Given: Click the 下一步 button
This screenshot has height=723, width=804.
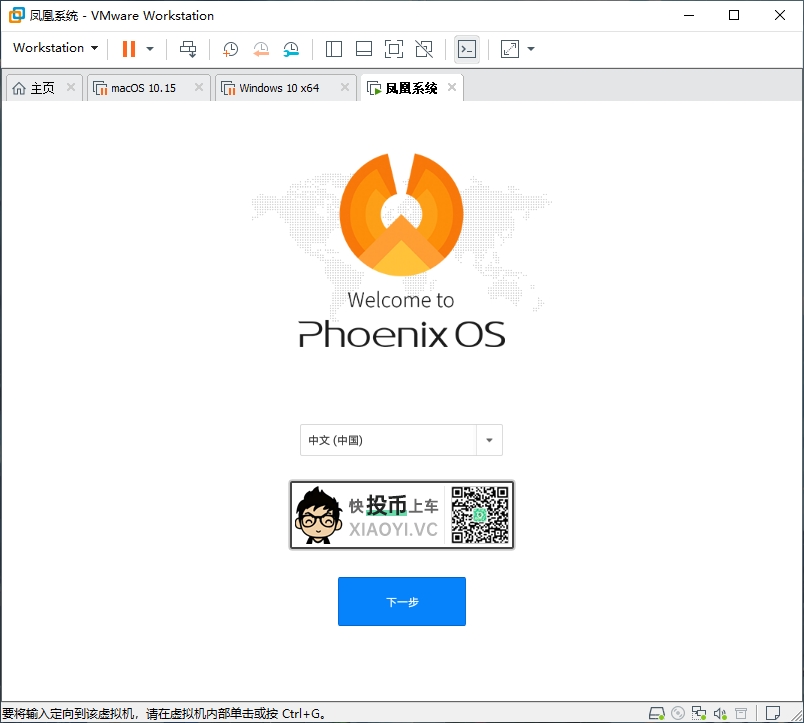Looking at the screenshot, I should tap(402, 601).
